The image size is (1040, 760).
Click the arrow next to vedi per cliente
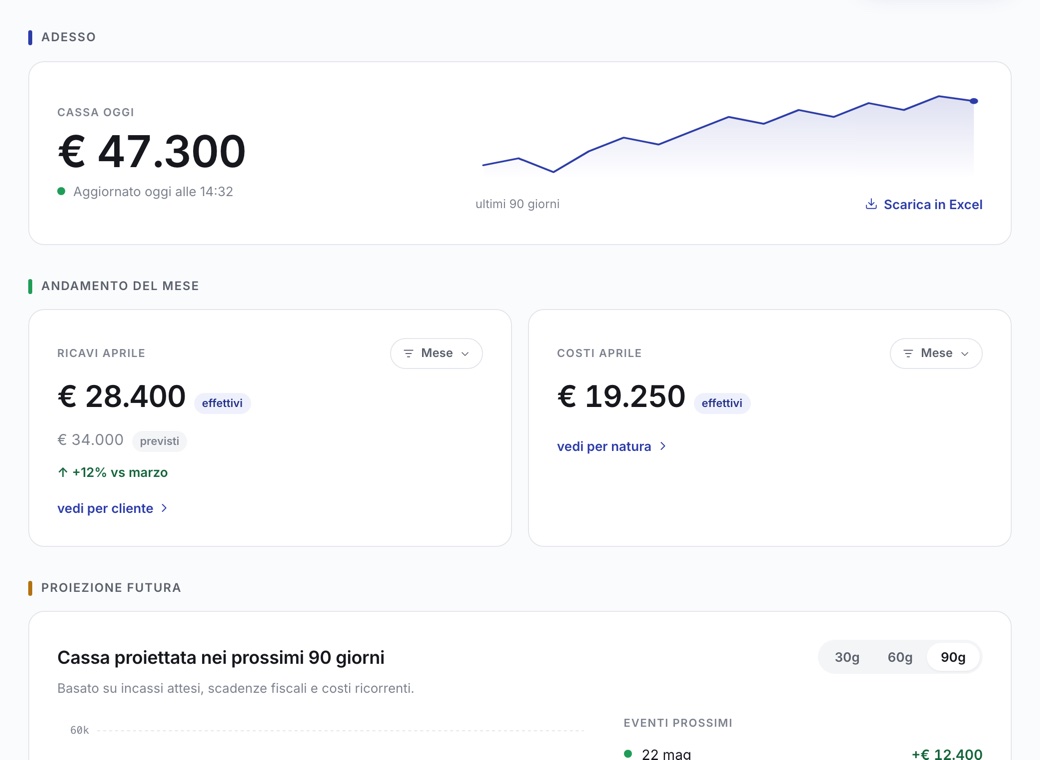point(164,508)
